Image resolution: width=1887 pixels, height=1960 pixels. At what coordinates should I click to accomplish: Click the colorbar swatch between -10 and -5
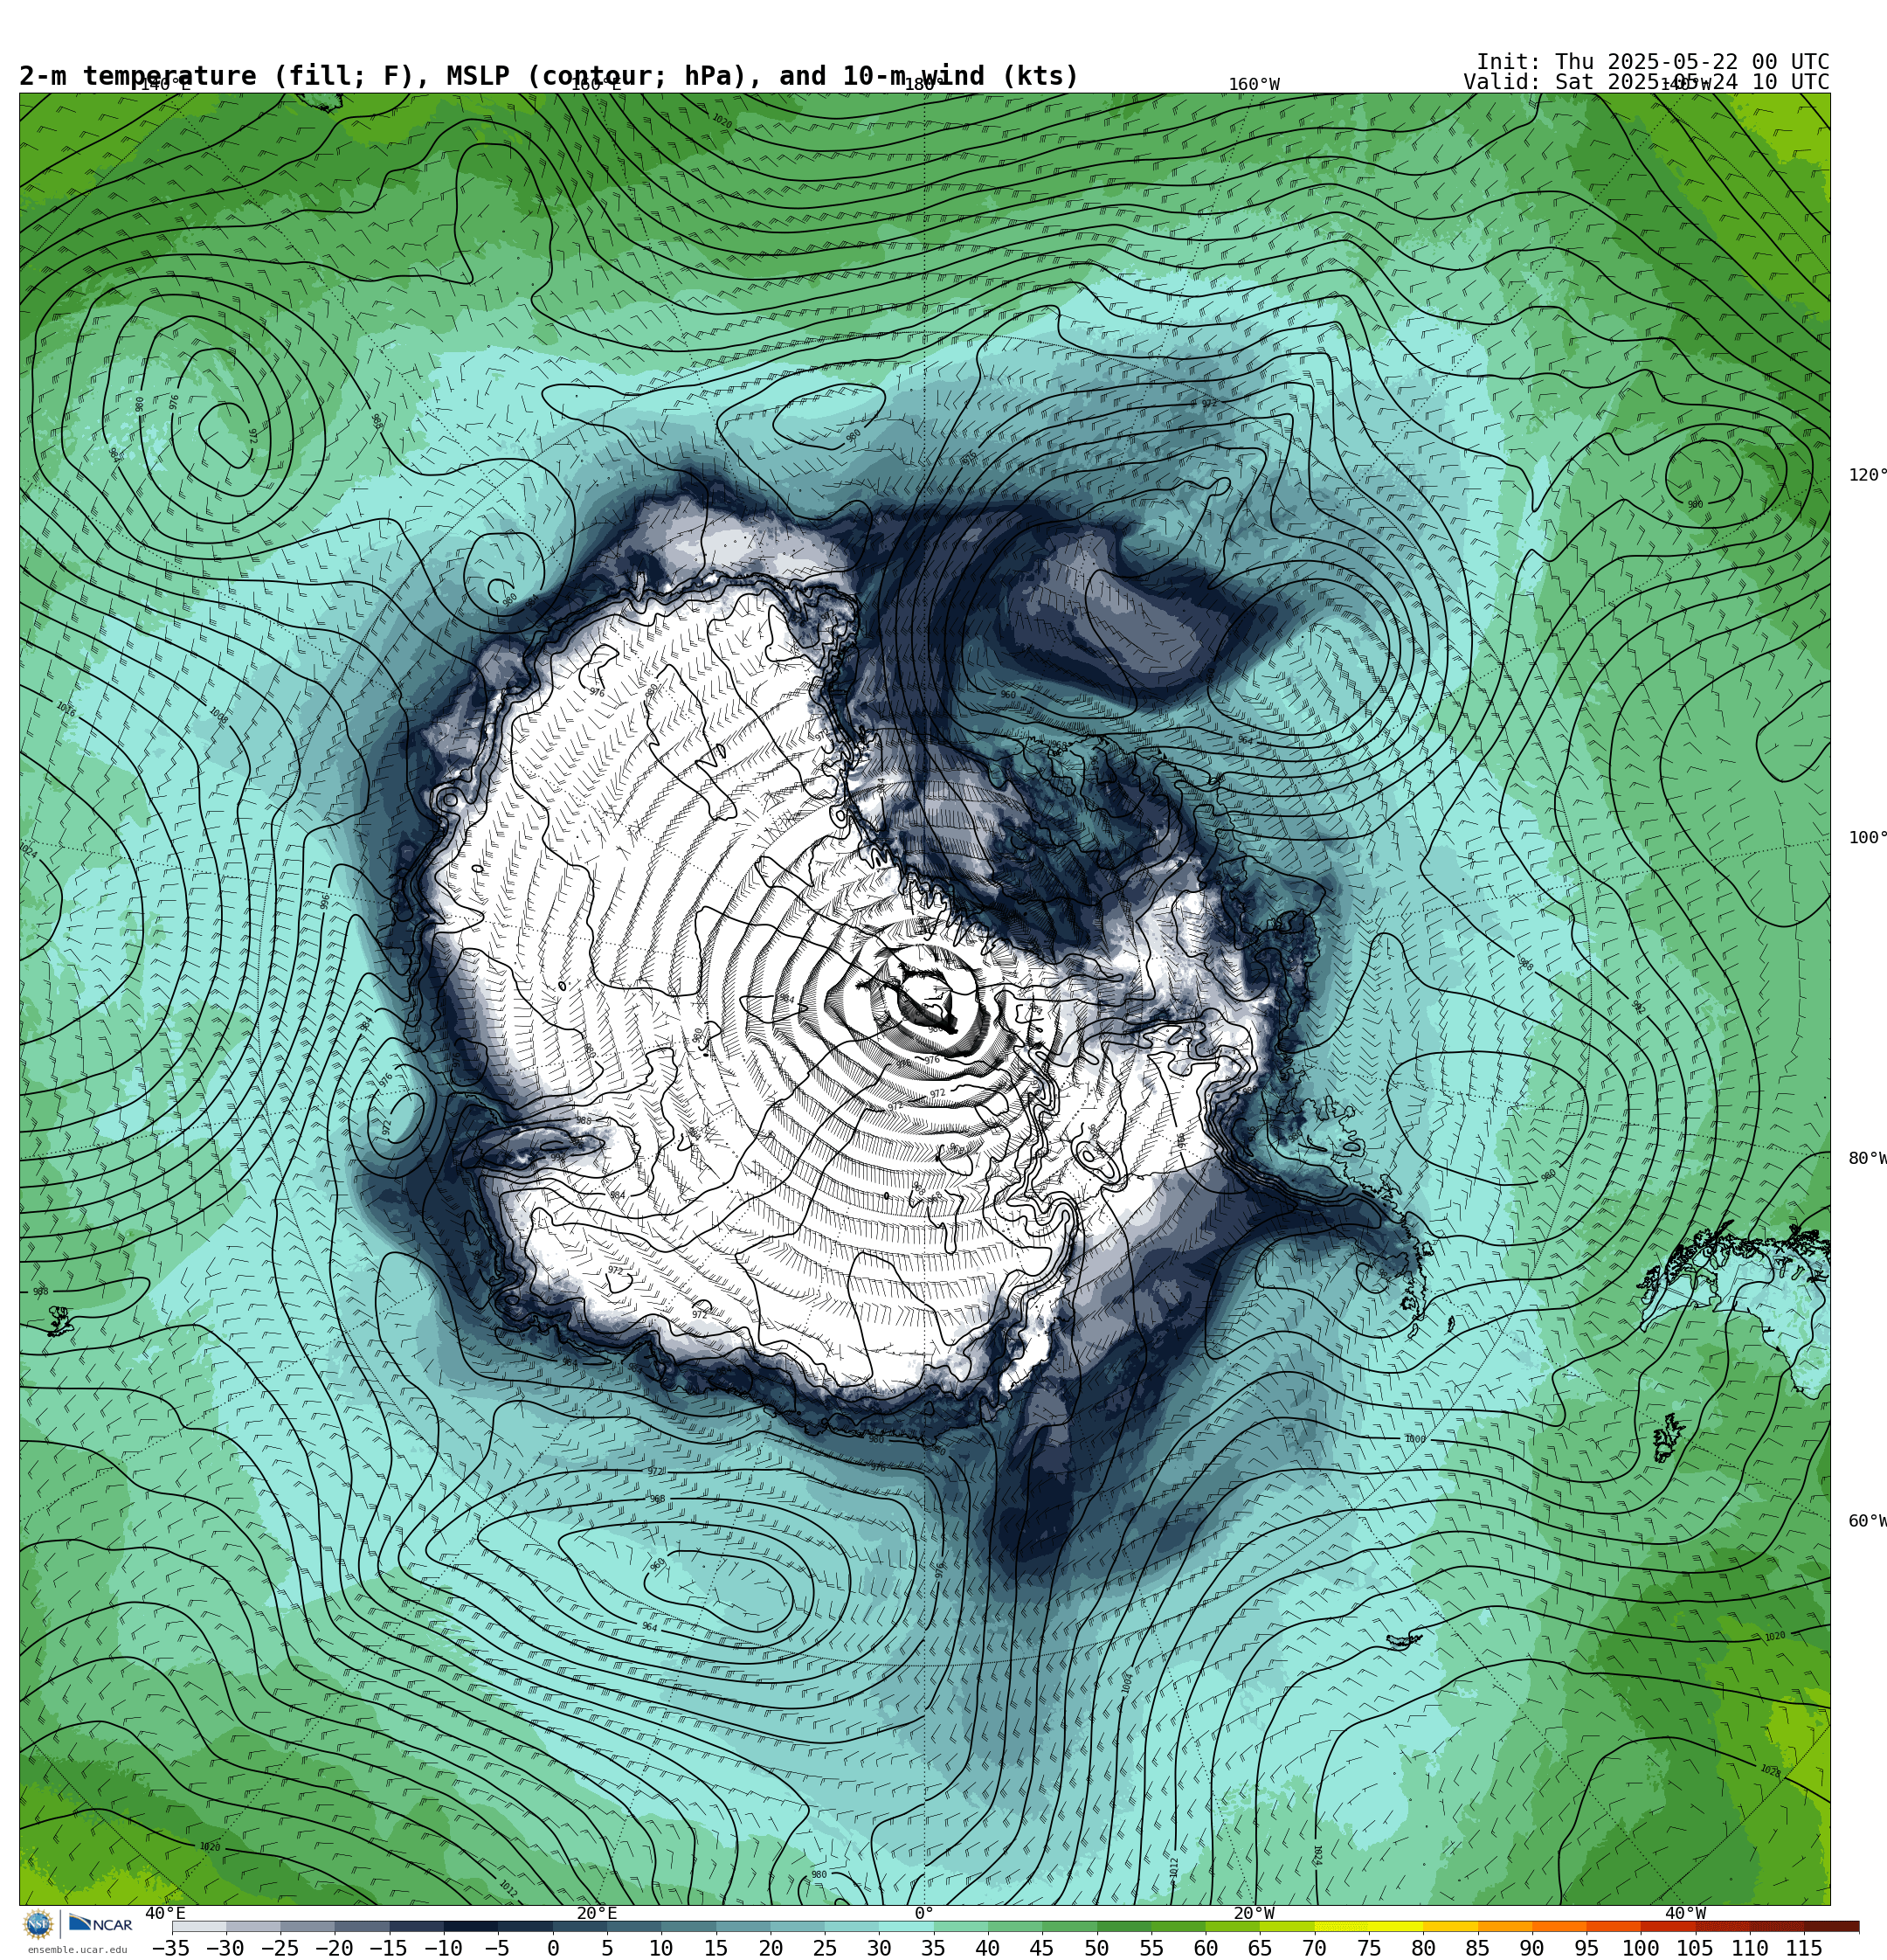(471, 1926)
